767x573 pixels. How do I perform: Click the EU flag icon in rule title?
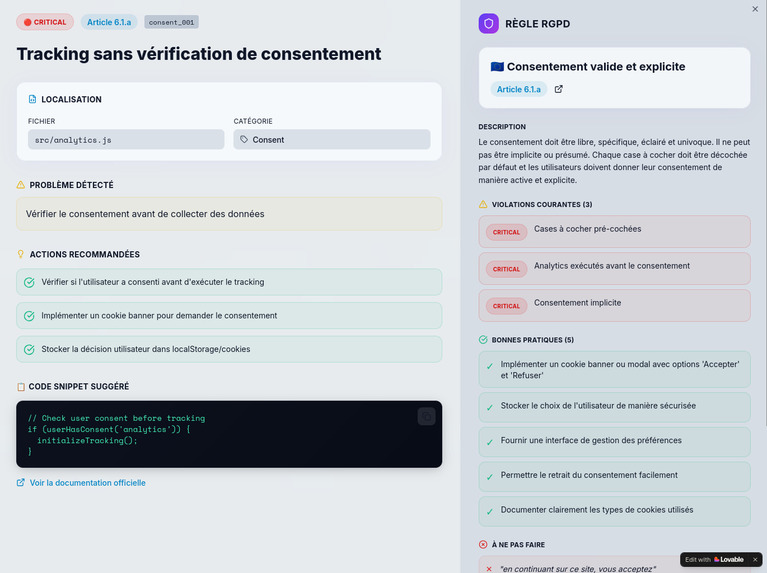click(x=497, y=67)
